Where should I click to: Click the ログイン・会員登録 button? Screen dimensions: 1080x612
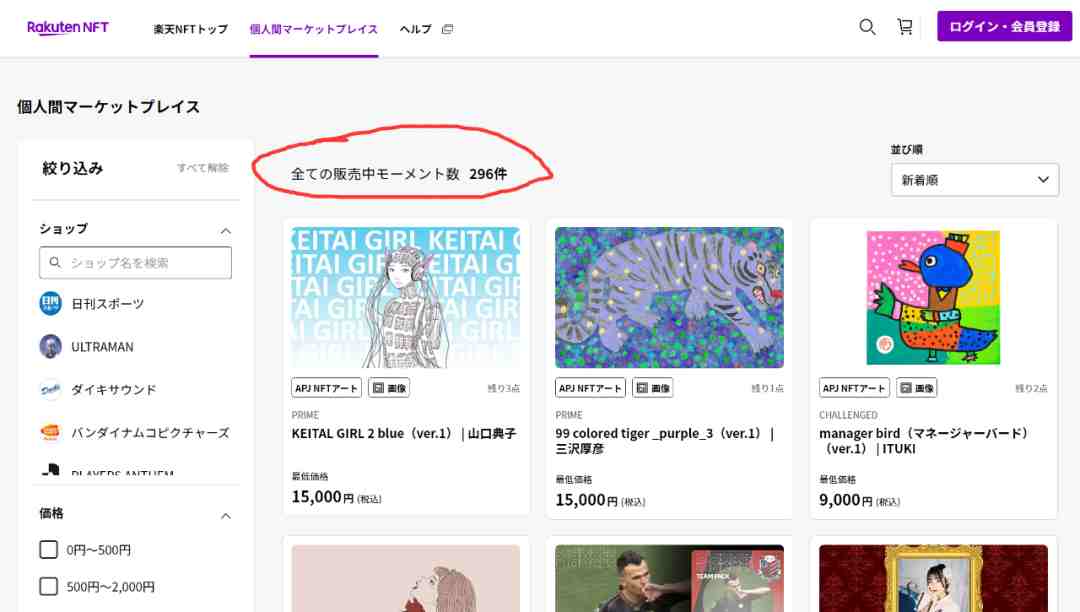click(1004, 26)
